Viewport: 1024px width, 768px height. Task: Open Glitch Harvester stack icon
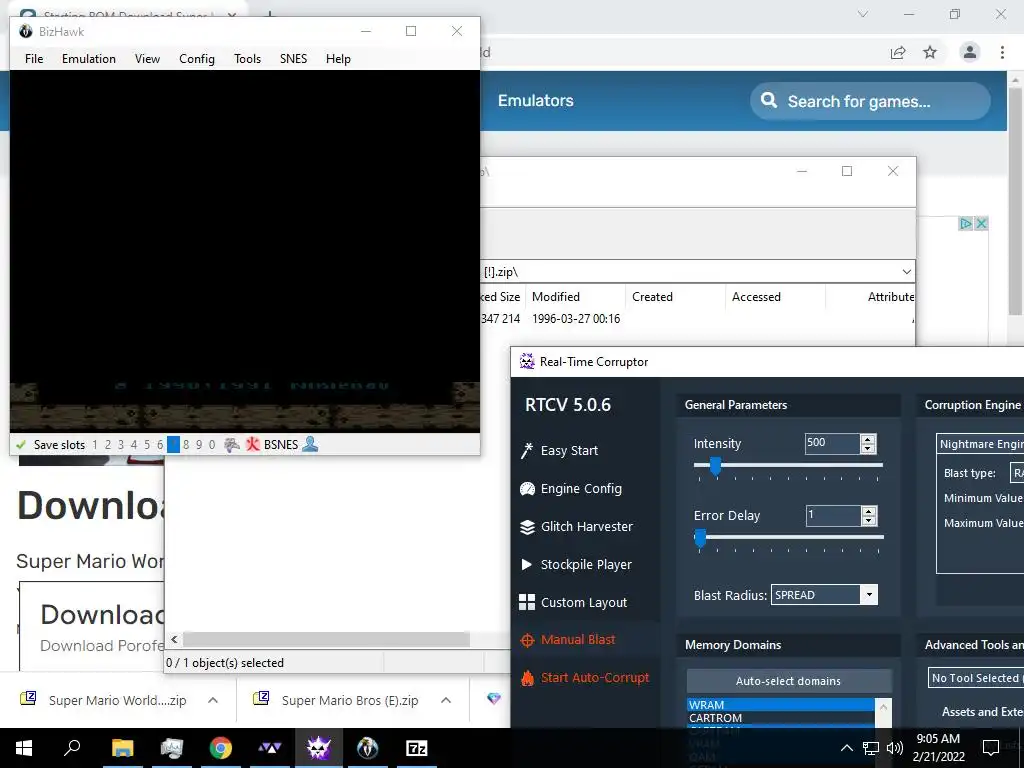pyautogui.click(x=527, y=526)
